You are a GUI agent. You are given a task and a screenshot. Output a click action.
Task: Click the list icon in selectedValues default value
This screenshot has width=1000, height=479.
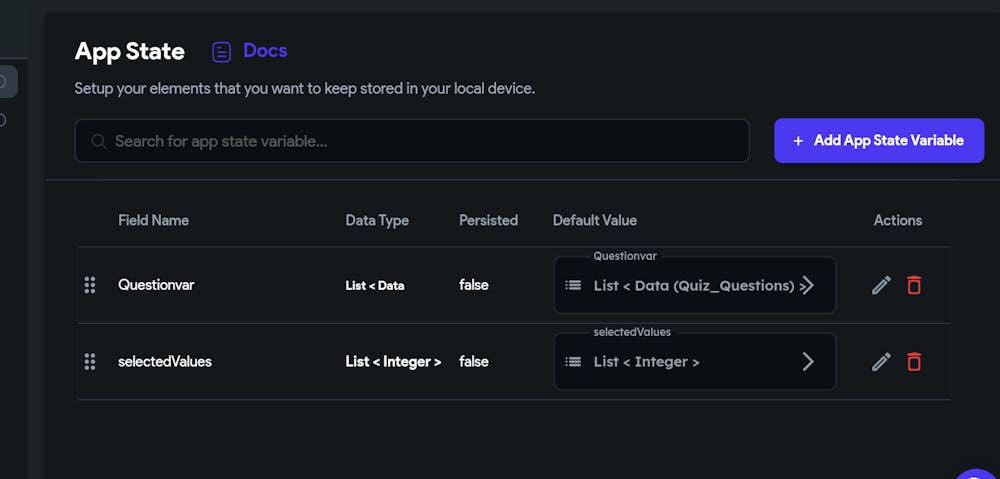[573, 362]
